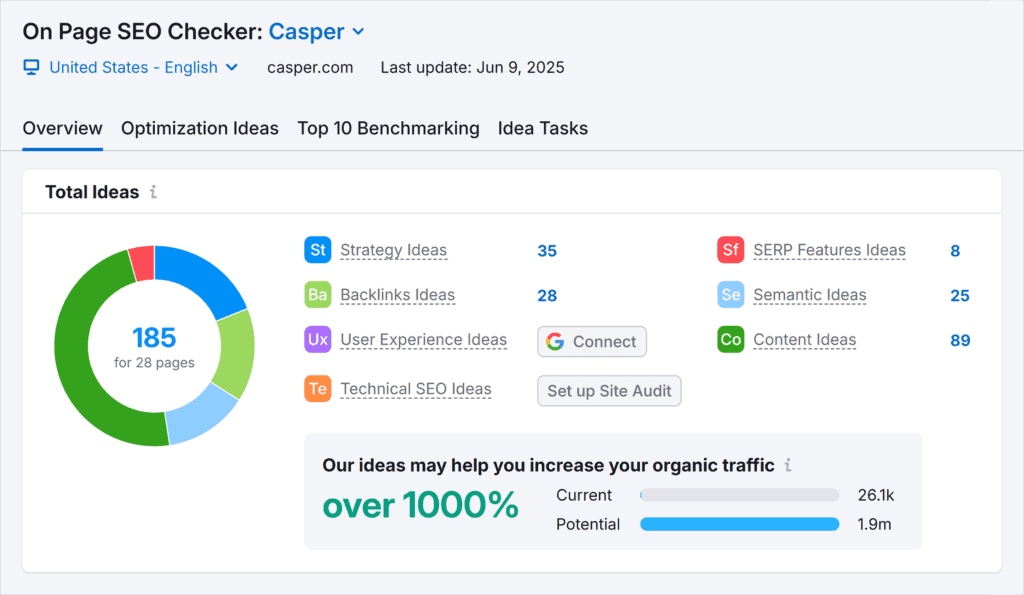Click the Technical SEO Ideas badge icon
Image resolution: width=1024 pixels, height=595 pixels.
click(x=317, y=388)
